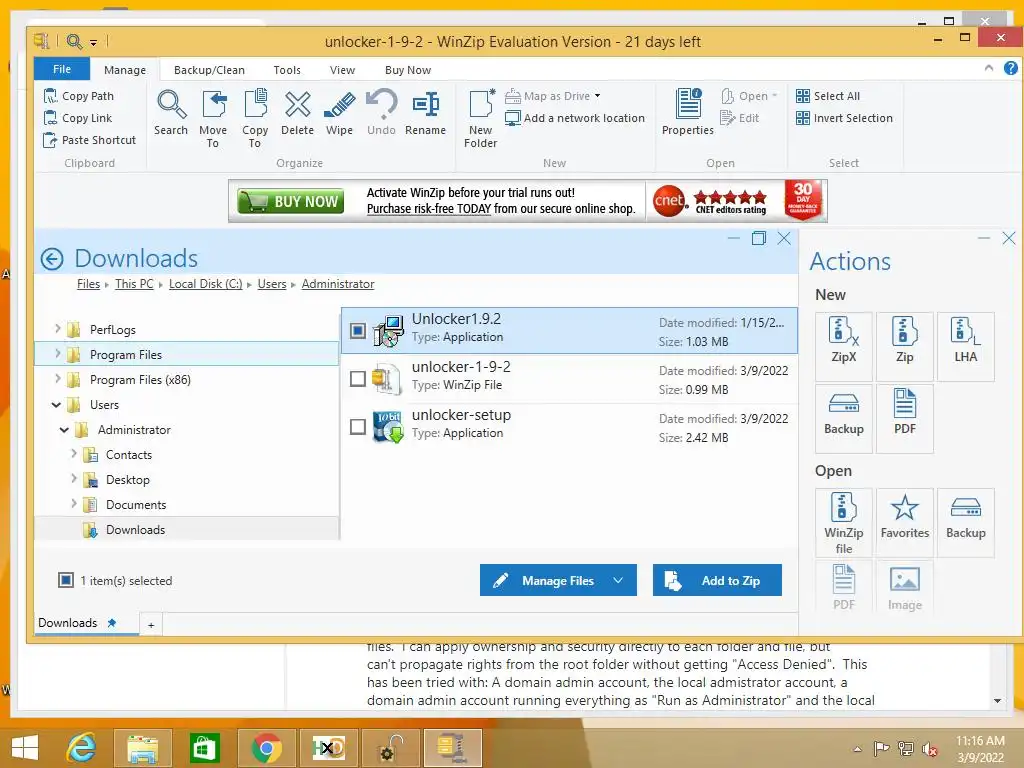
Task: Expand the Contacts folder
Action: [74, 453]
